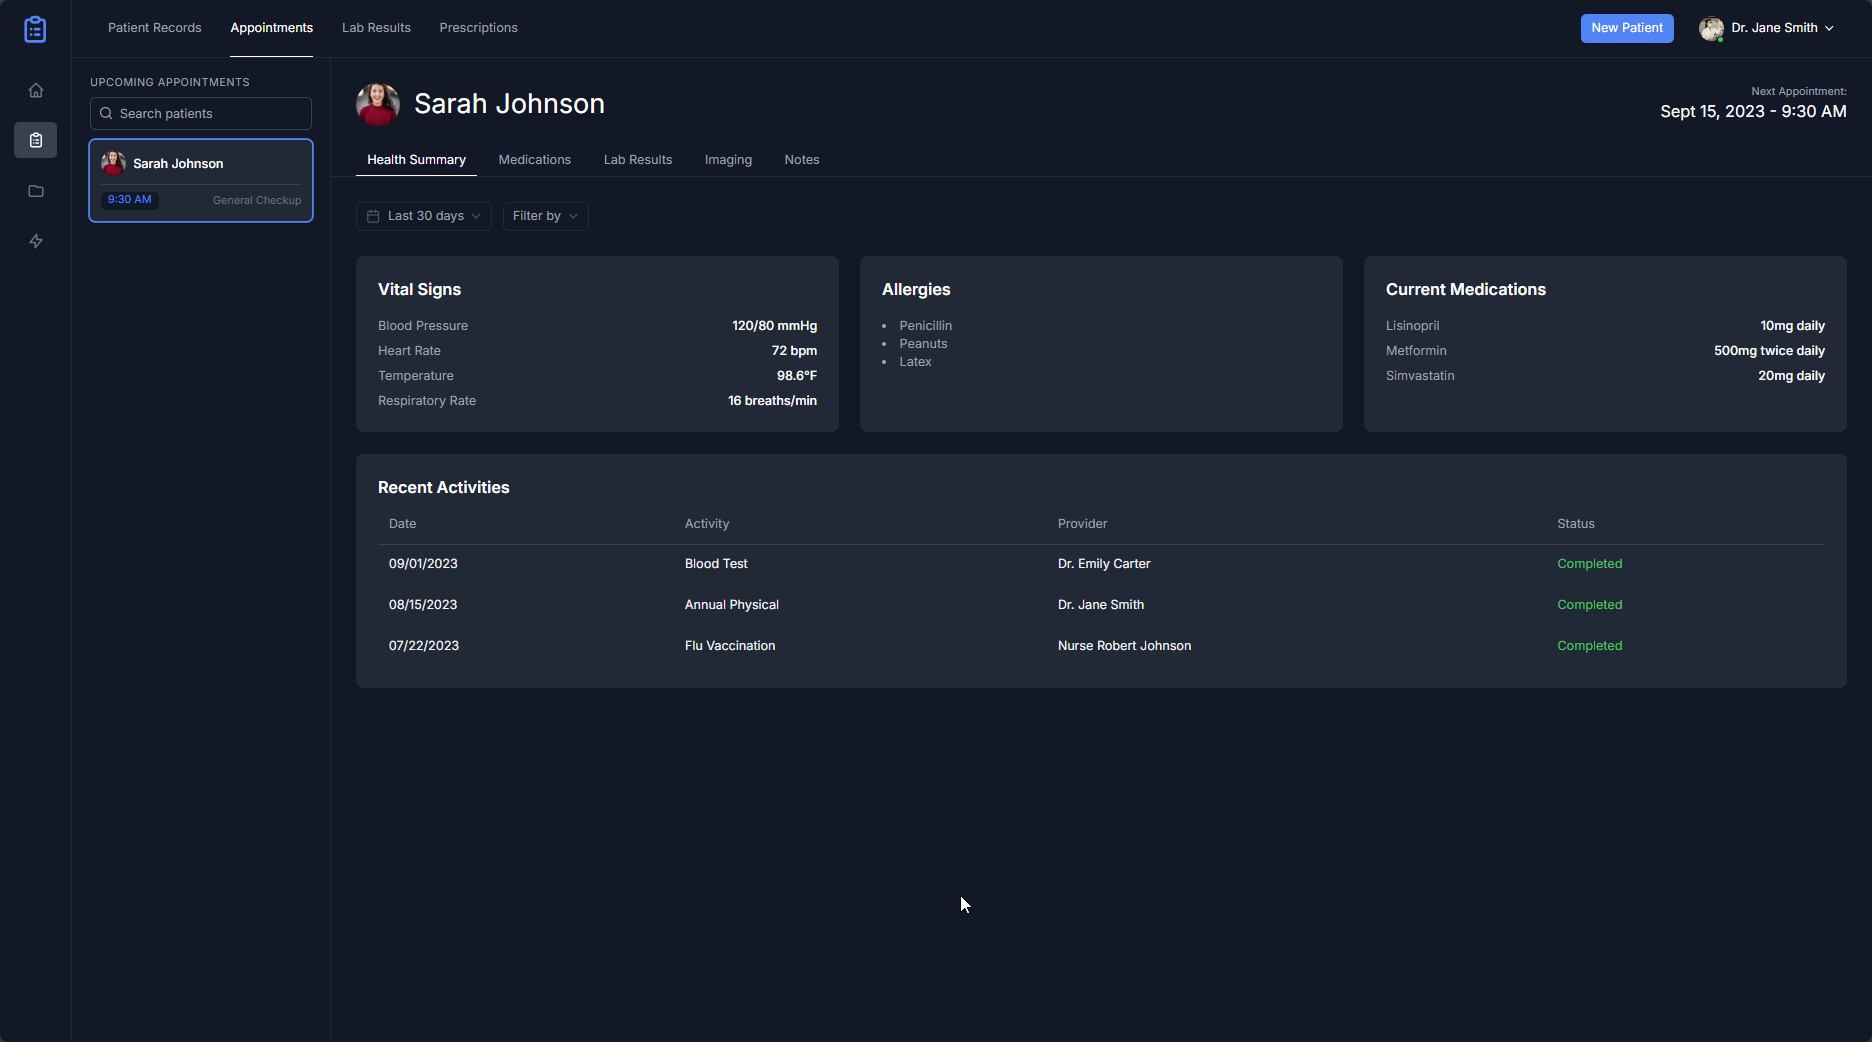Switch to the Medications tab
This screenshot has height=1042, width=1872.
(x=534, y=159)
